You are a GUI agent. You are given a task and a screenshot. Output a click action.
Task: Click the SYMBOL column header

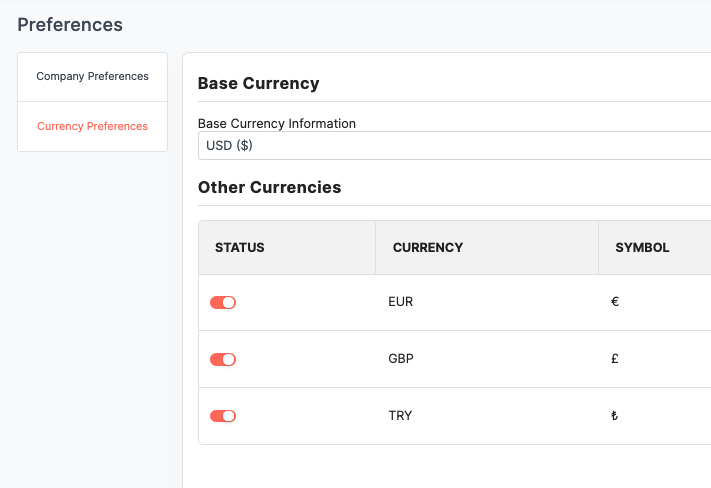point(642,248)
